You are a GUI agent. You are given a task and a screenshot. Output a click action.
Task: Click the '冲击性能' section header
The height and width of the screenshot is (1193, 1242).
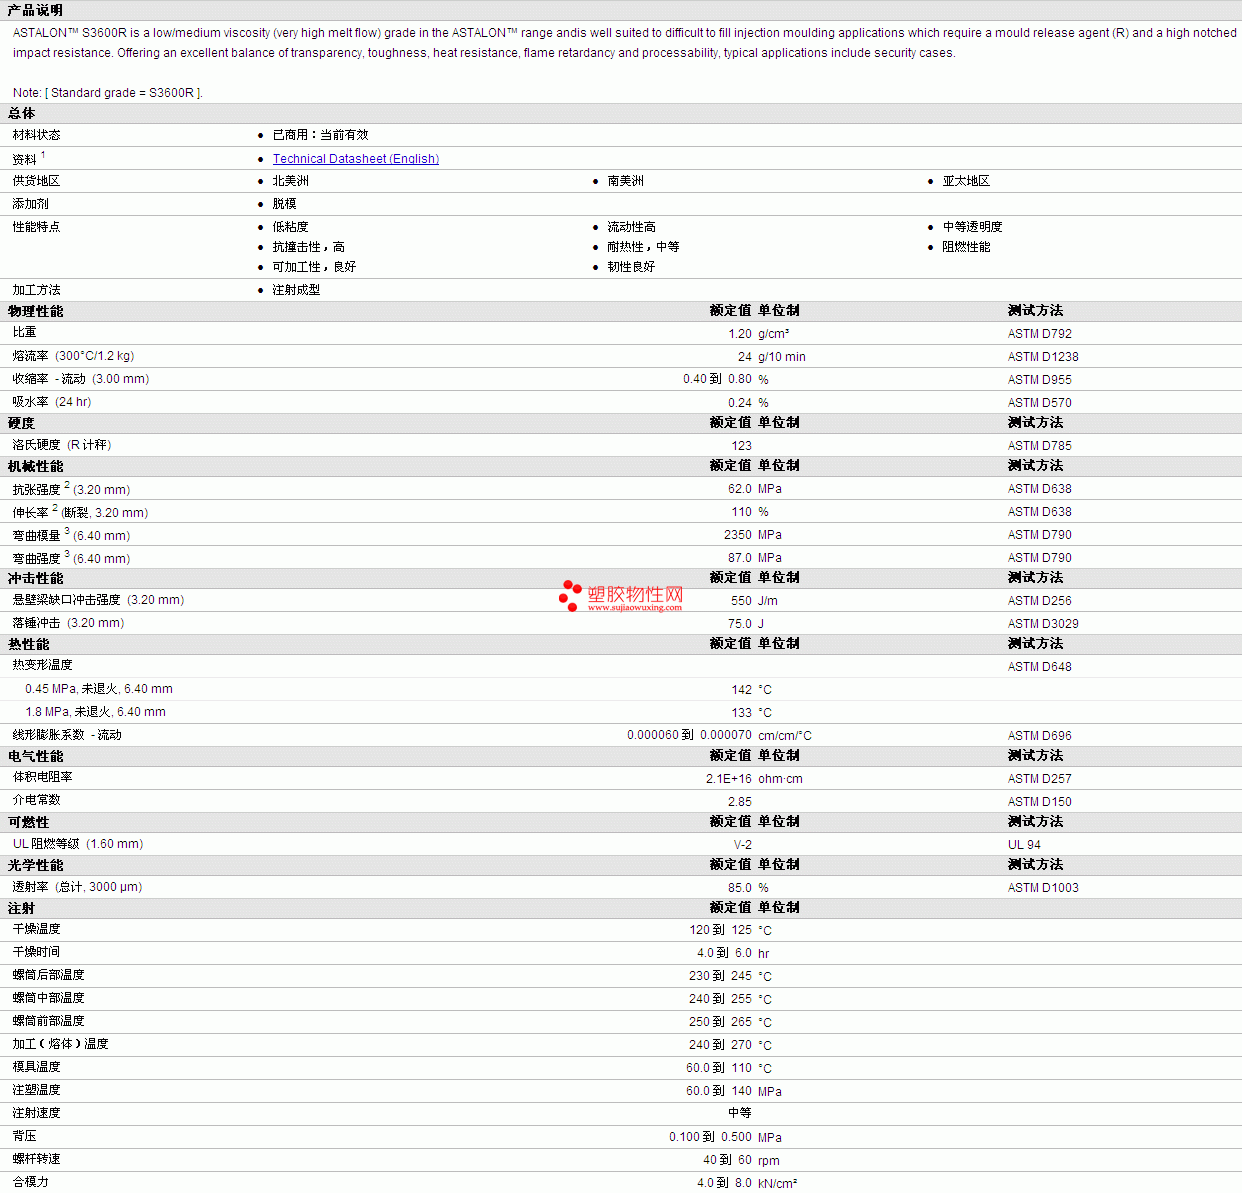35,579
